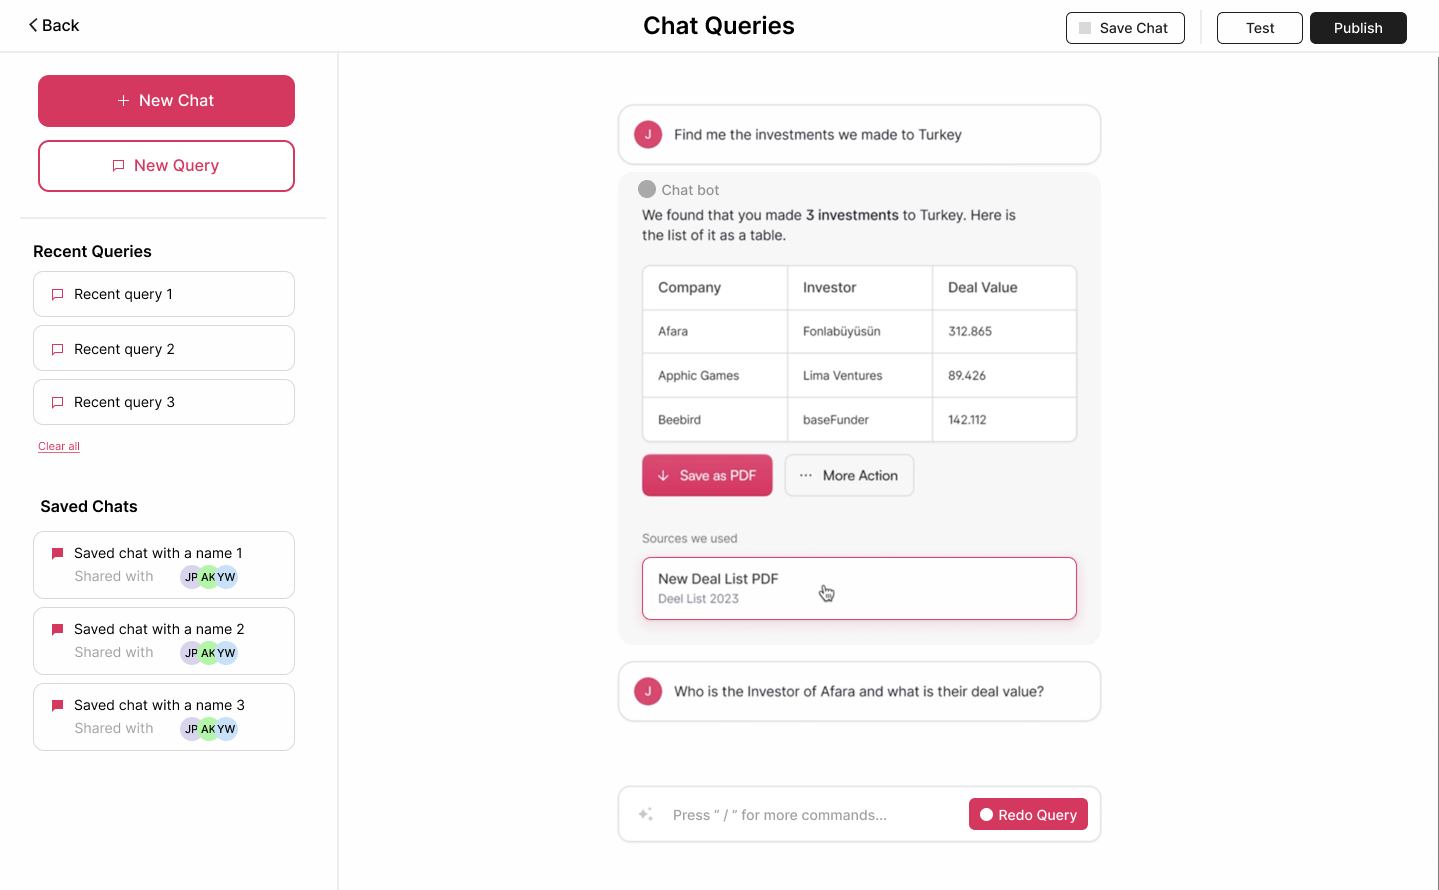Open Recent query 3

(x=164, y=402)
